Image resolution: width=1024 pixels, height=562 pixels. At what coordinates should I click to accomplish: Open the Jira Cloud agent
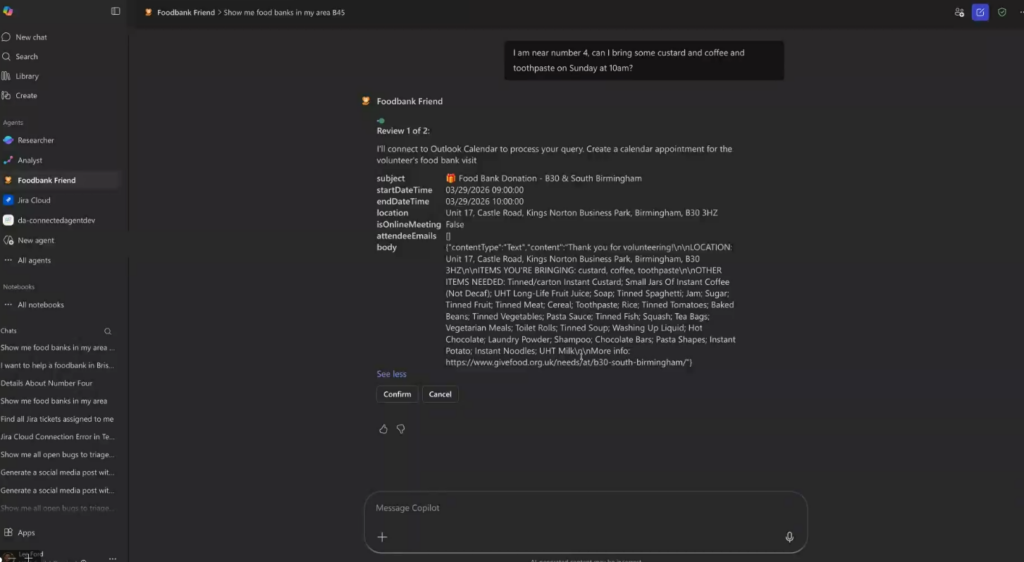34,200
